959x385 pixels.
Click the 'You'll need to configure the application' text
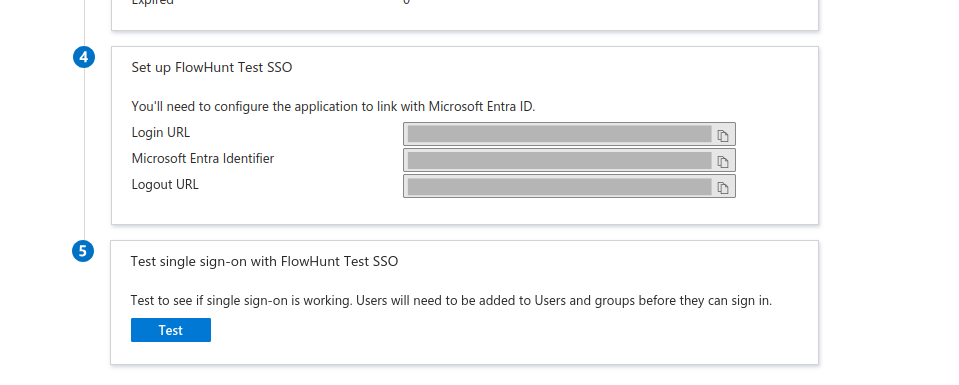click(333, 107)
